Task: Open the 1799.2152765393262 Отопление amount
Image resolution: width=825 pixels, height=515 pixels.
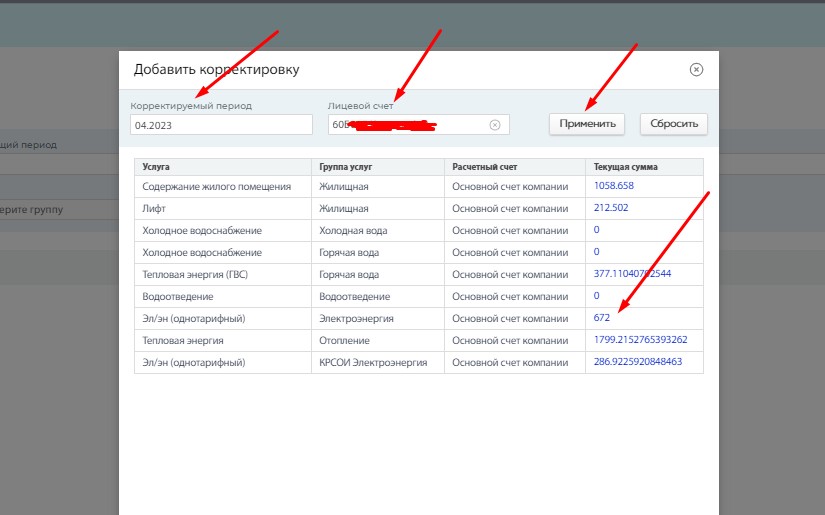Action: point(640,340)
